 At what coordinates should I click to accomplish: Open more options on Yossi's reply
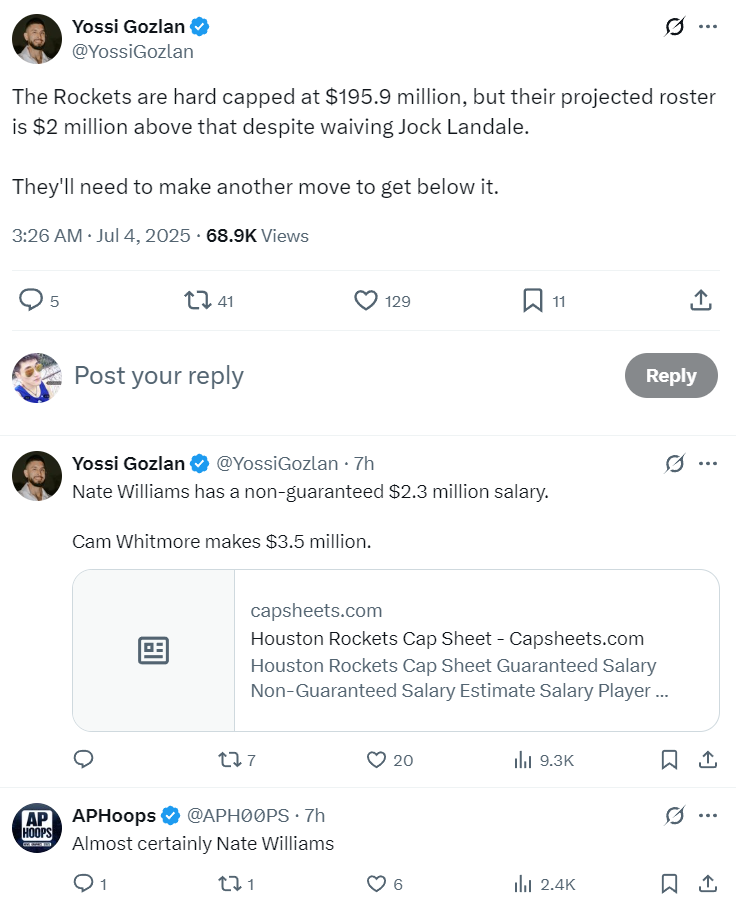(708, 464)
